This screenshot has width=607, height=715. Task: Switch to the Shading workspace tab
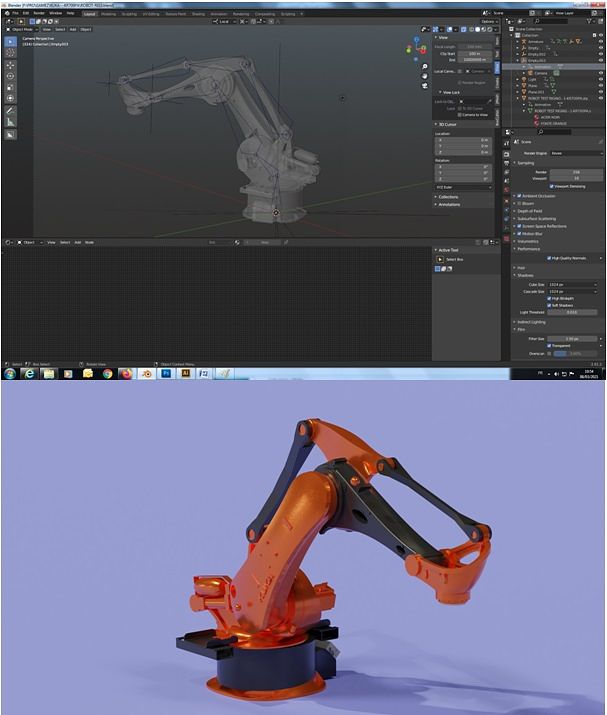pyautogui.click(x=198, y=13)
